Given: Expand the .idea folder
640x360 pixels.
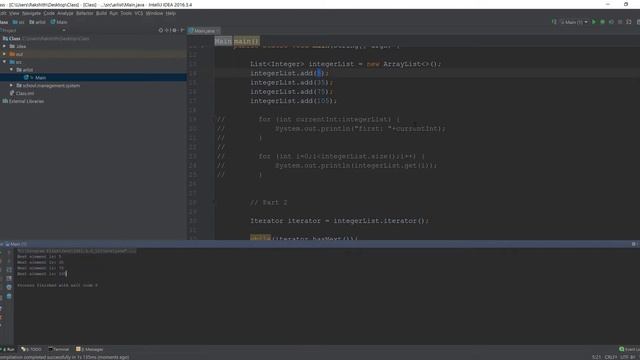Looking at the screenshot, I should pyautogui.click(x=4, y=46).
